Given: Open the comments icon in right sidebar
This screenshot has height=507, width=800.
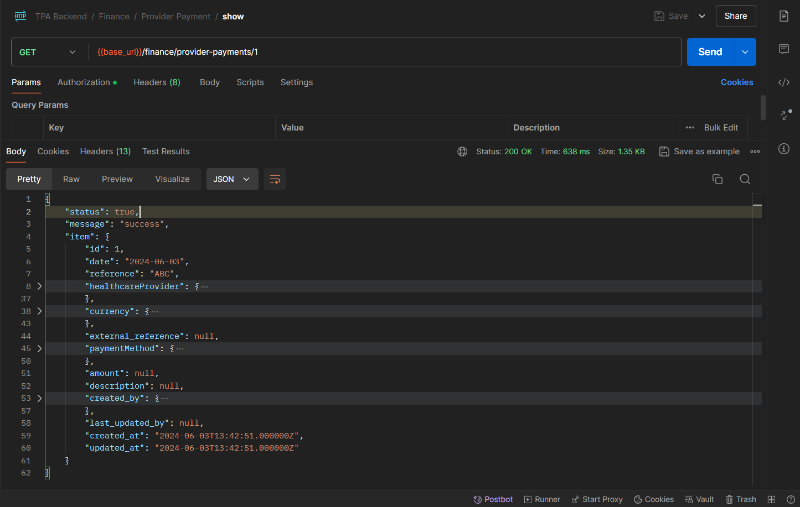Looking at the screenshot, I should 784,49.
